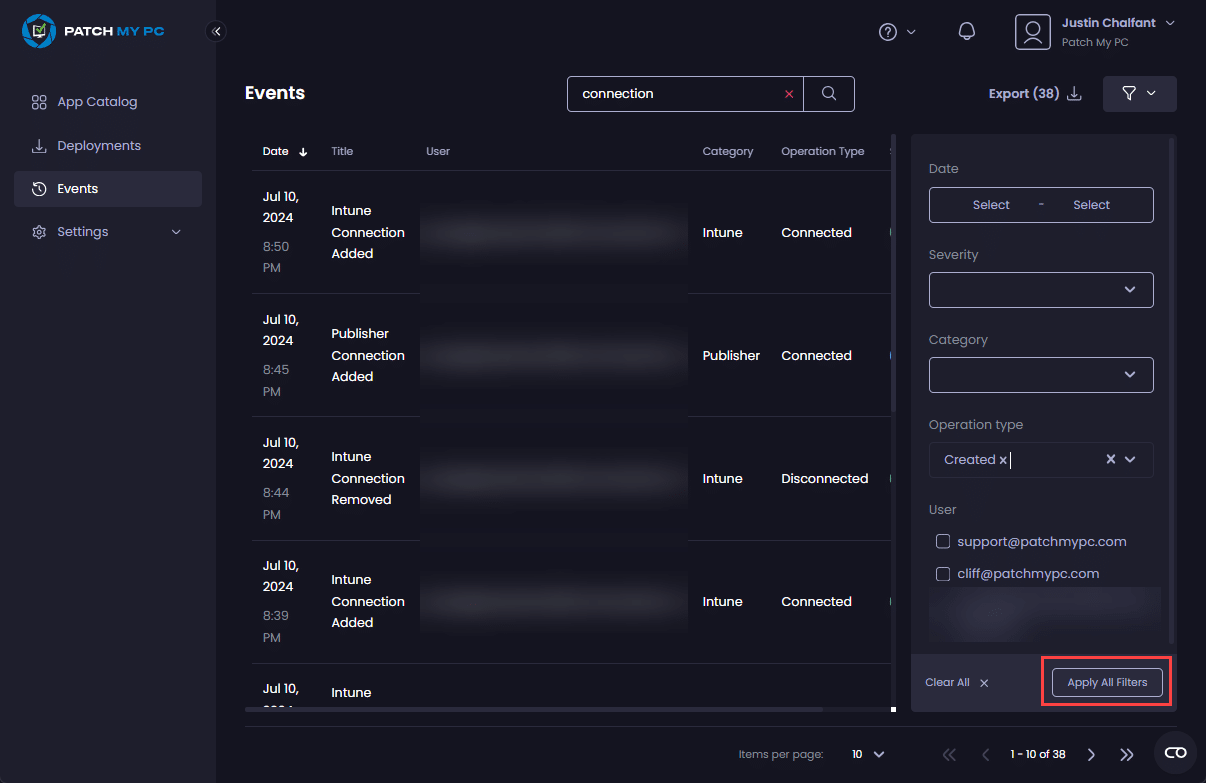Open the Severity dropdown

(x=1041, y=290)
